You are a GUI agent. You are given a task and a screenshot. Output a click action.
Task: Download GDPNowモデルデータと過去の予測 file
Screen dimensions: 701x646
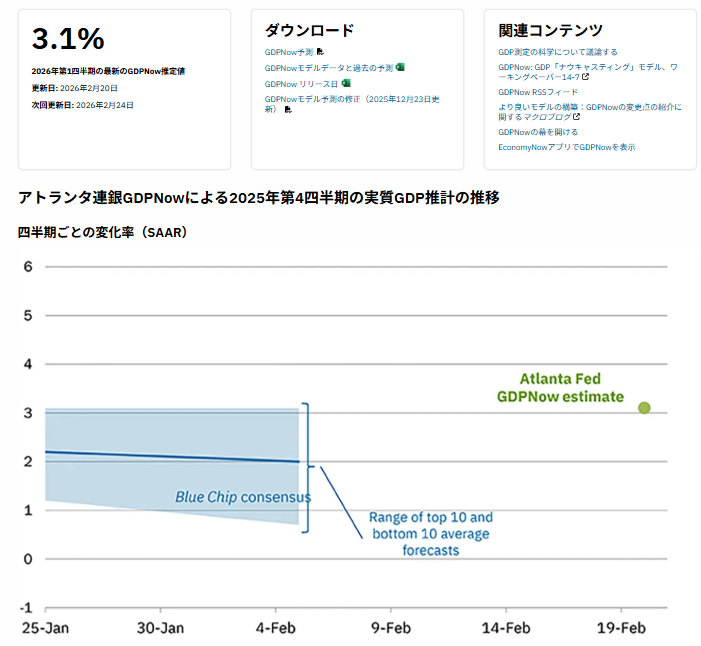[x=328, y=67]
